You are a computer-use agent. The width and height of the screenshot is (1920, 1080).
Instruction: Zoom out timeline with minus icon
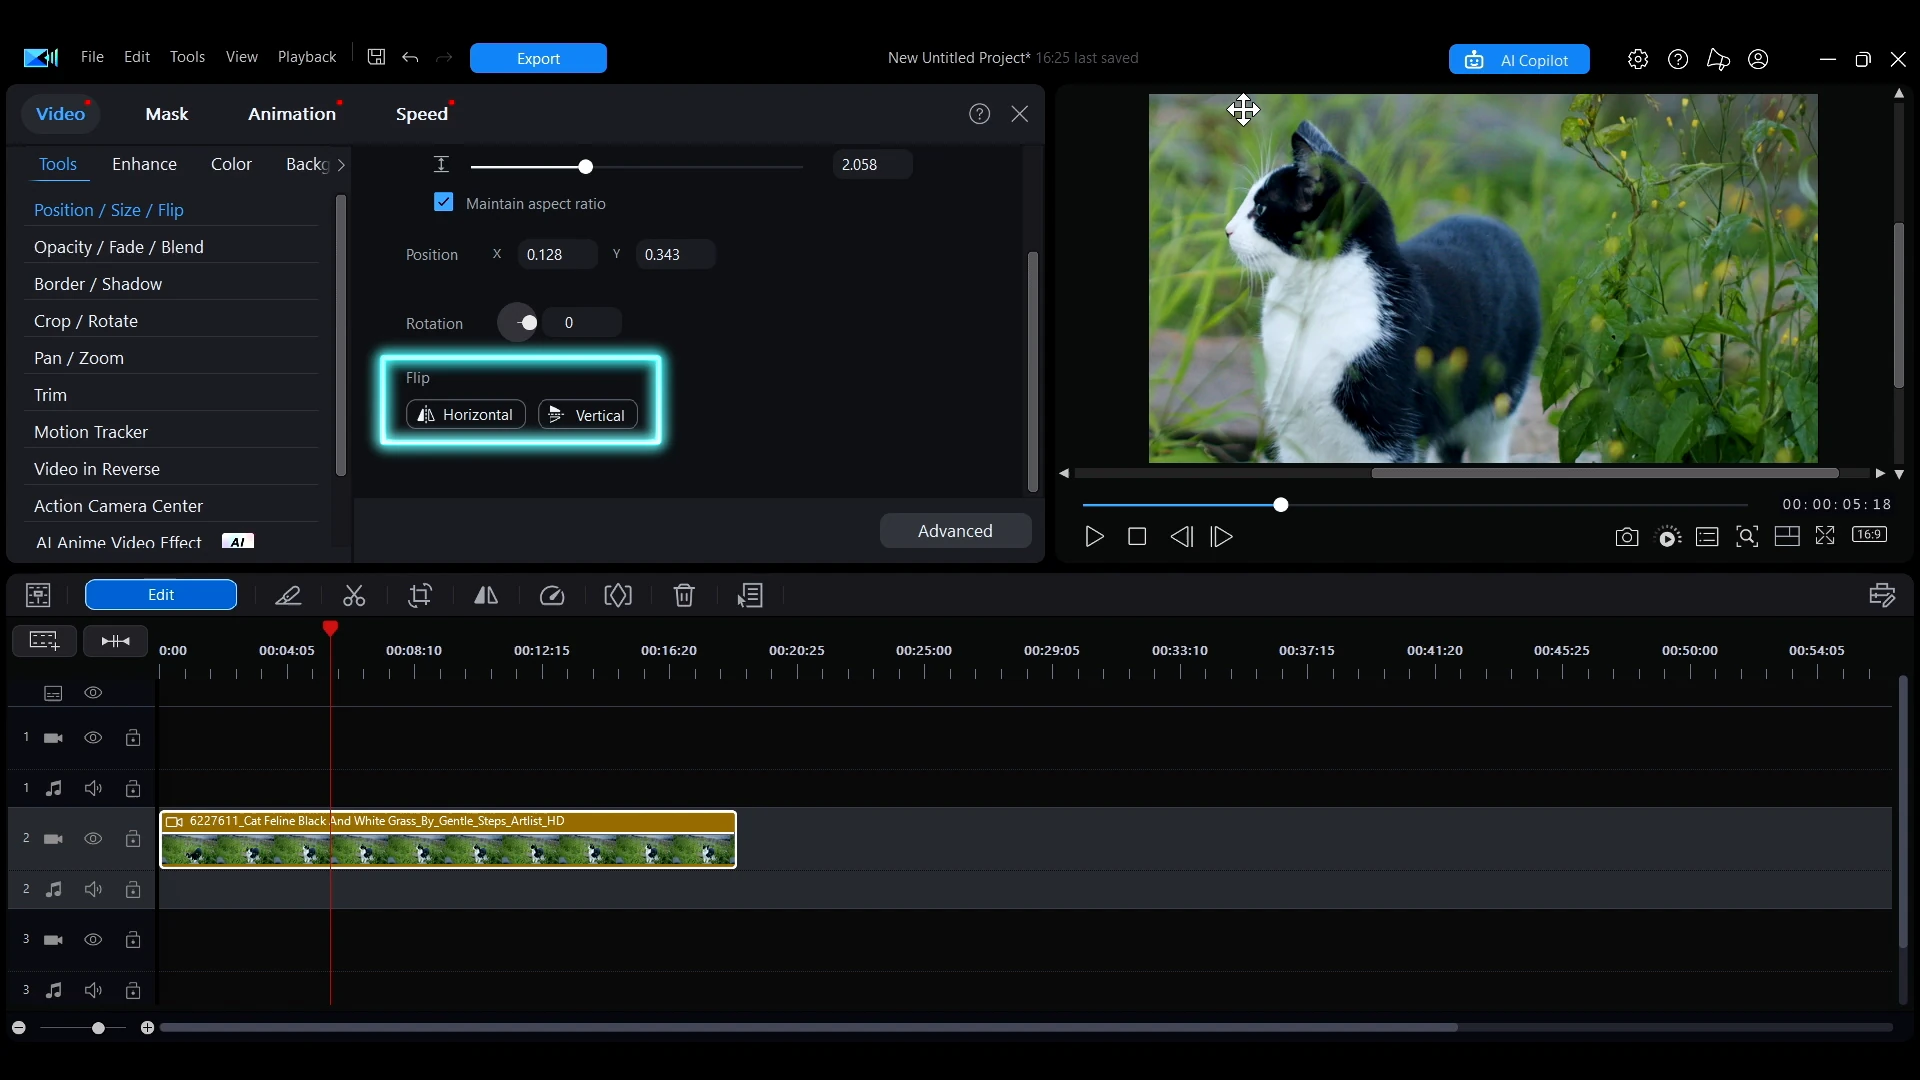pyautogui.click(x=19, y=1028)
